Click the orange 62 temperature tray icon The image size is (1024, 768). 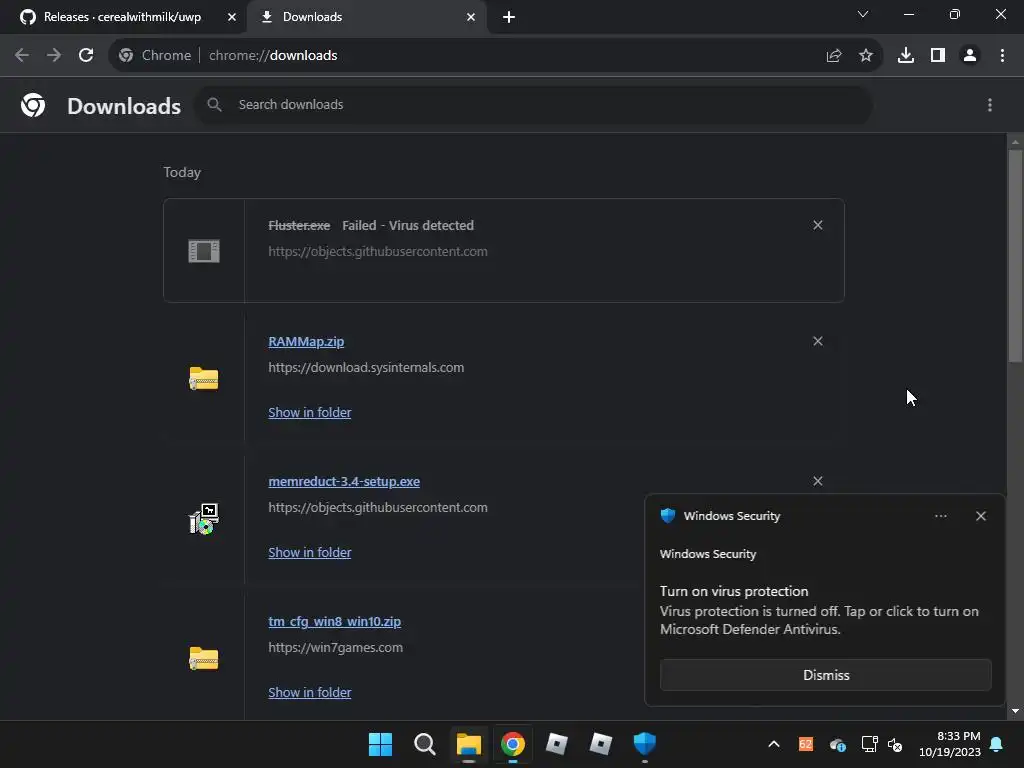point(806,744)
